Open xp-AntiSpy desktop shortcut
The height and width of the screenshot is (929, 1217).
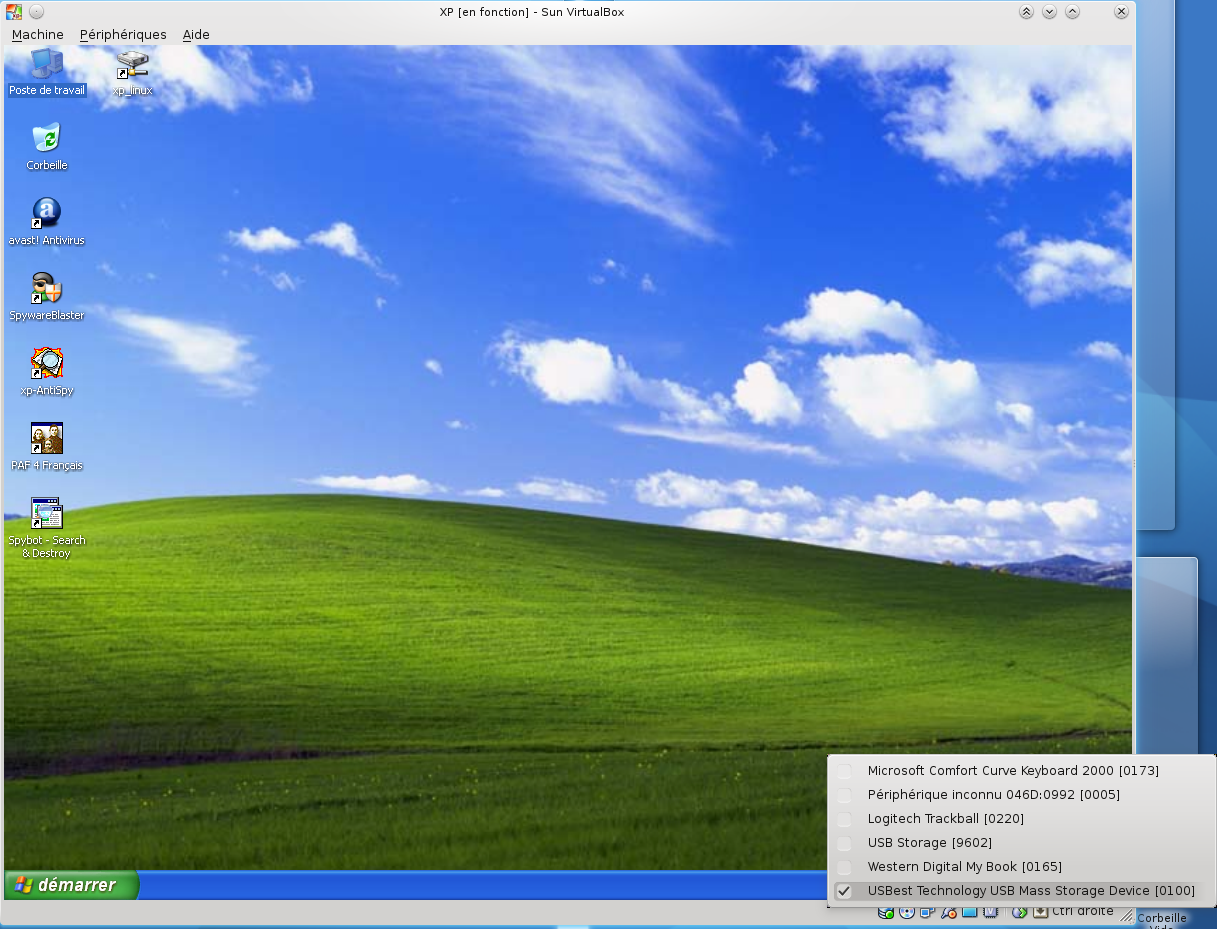click(x=47, y=363)
